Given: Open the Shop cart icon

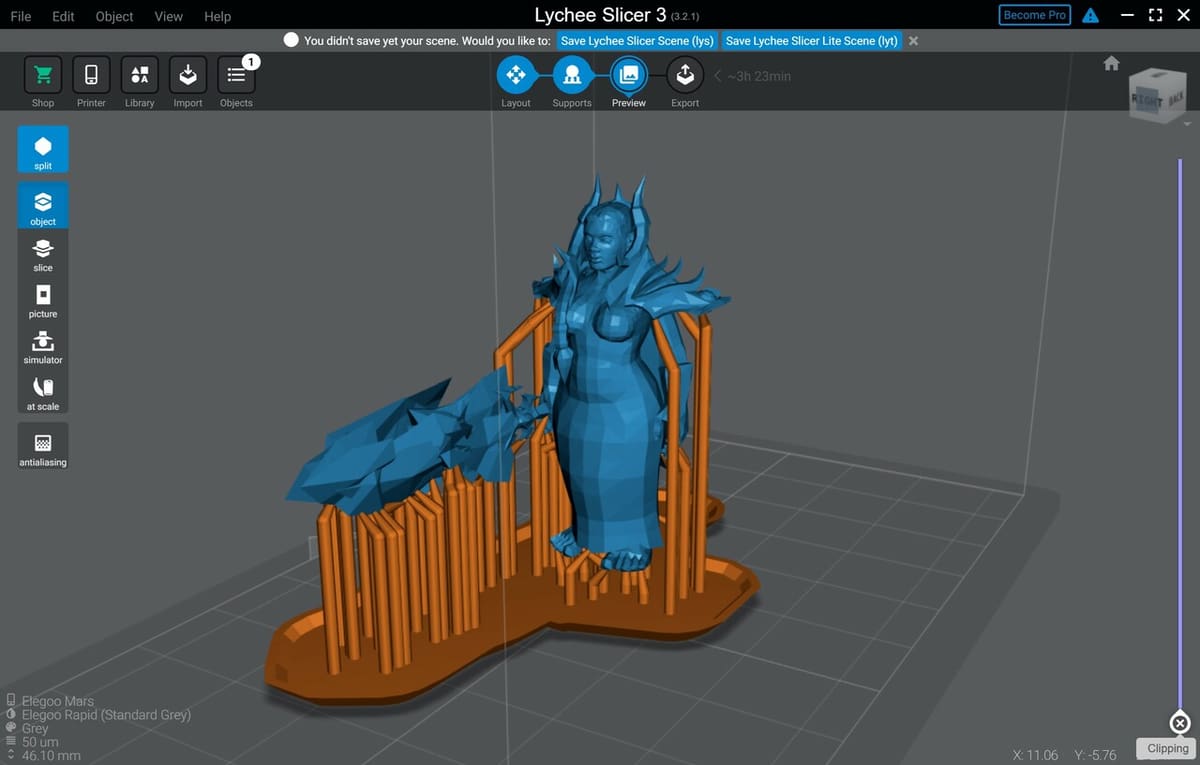Looking at the screenshot, I should (43, 75).
